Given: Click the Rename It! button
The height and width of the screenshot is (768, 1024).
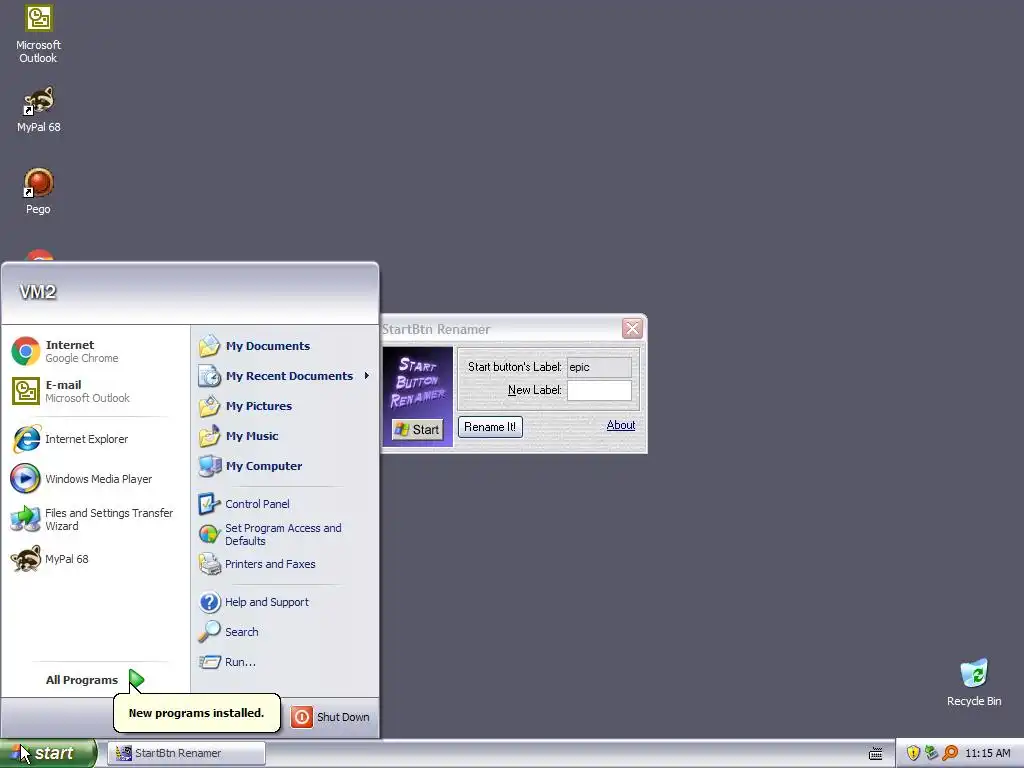Looking at the screenshot, I should 490,427.
